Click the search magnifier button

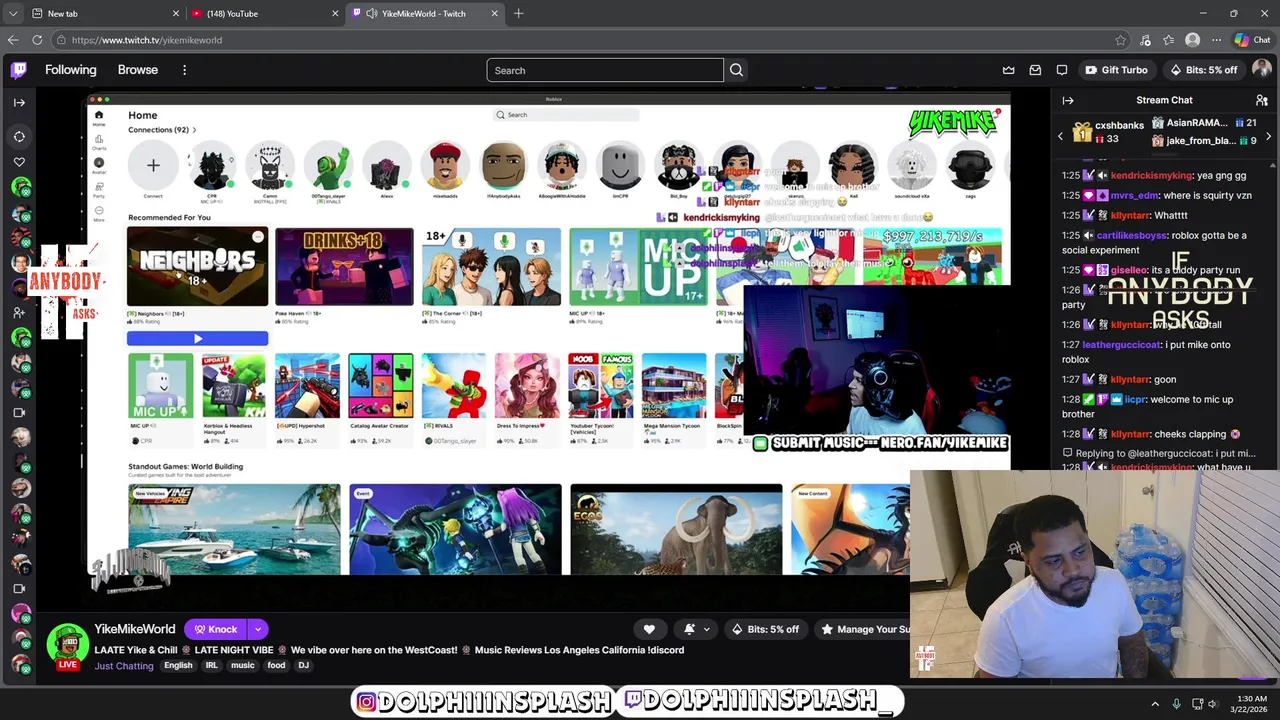736,70
